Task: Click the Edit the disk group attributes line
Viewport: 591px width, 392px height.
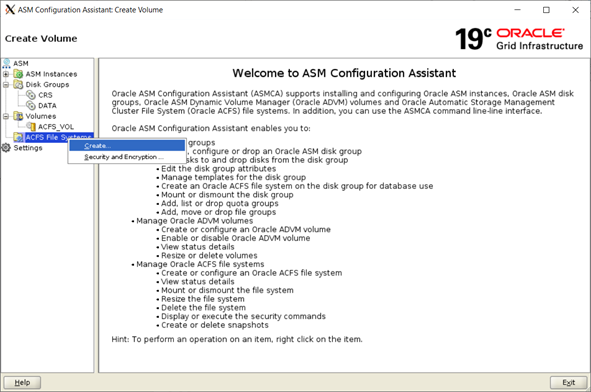Action: [x=218, y=169]
